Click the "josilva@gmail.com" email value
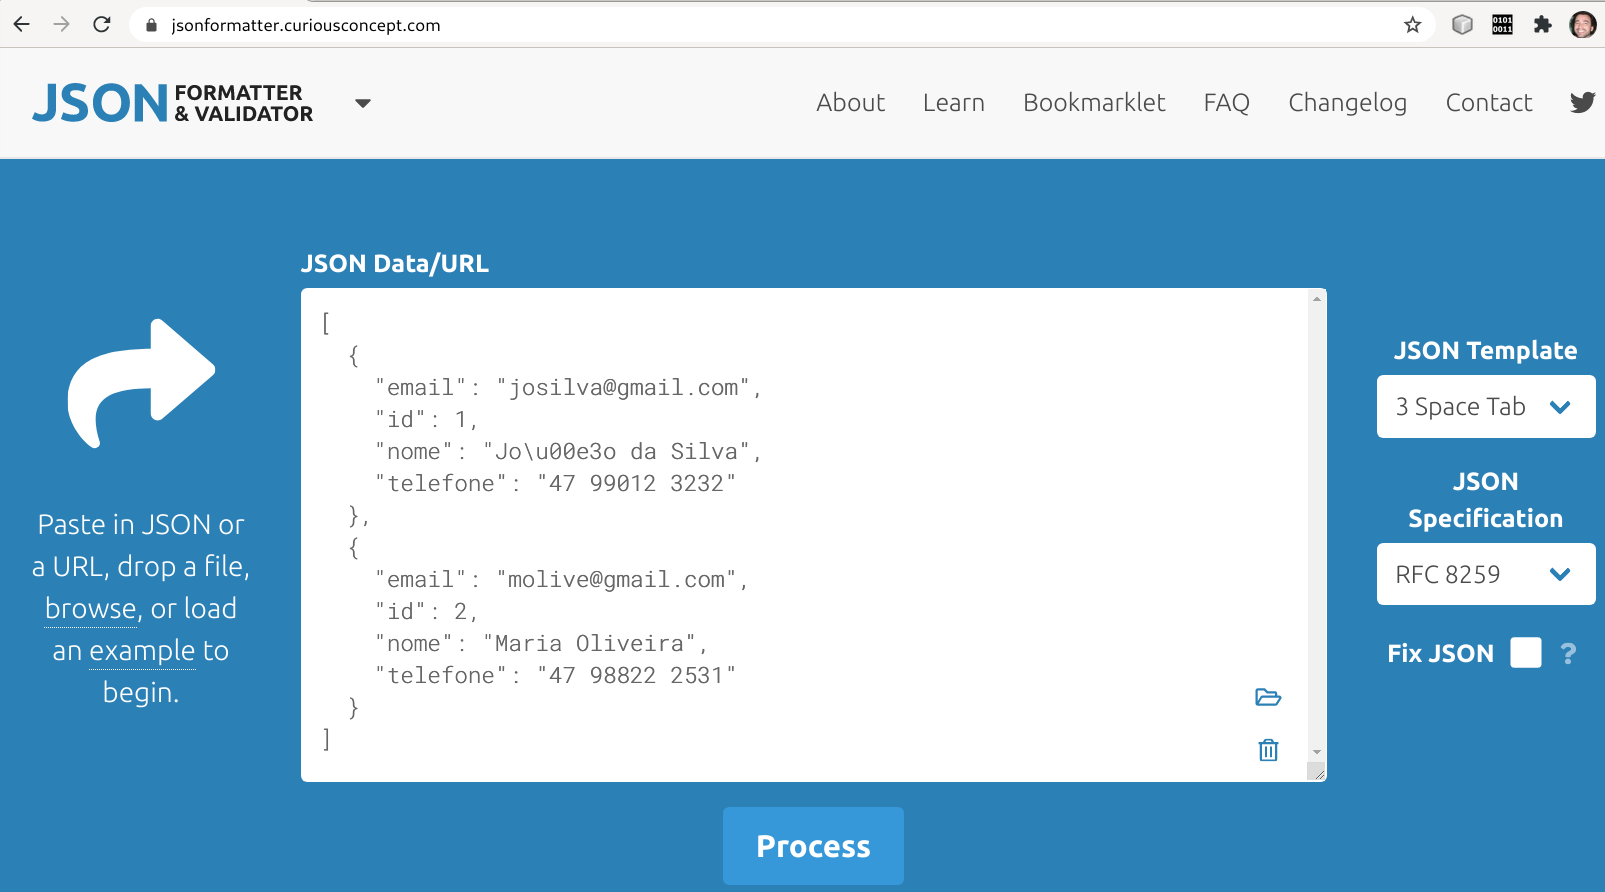The width and height of the screenshot is (1605, 892). tap(622, 388)
